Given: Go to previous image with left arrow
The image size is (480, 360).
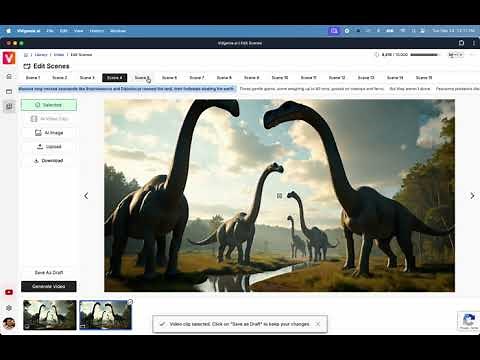Looking at the screenshot, I should (86, 196).
